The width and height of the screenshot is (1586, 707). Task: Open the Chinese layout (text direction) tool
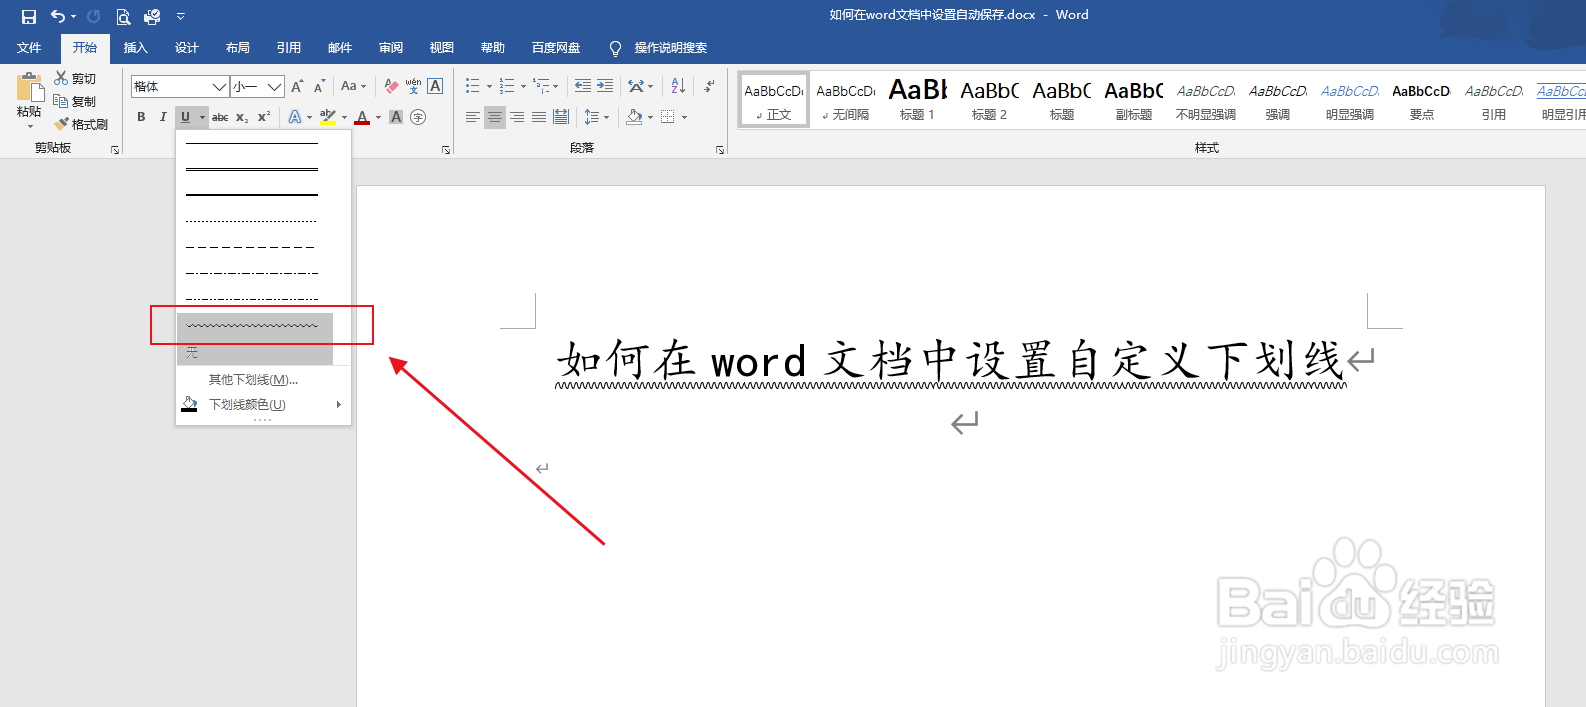click(636, 87)
